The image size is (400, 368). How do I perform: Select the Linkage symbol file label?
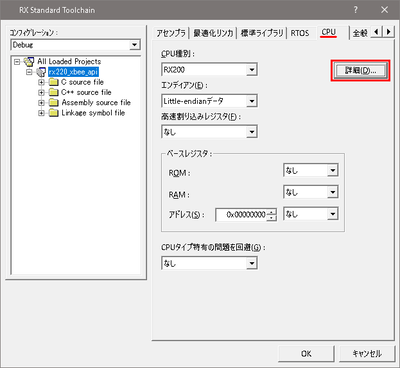point(93,113)
